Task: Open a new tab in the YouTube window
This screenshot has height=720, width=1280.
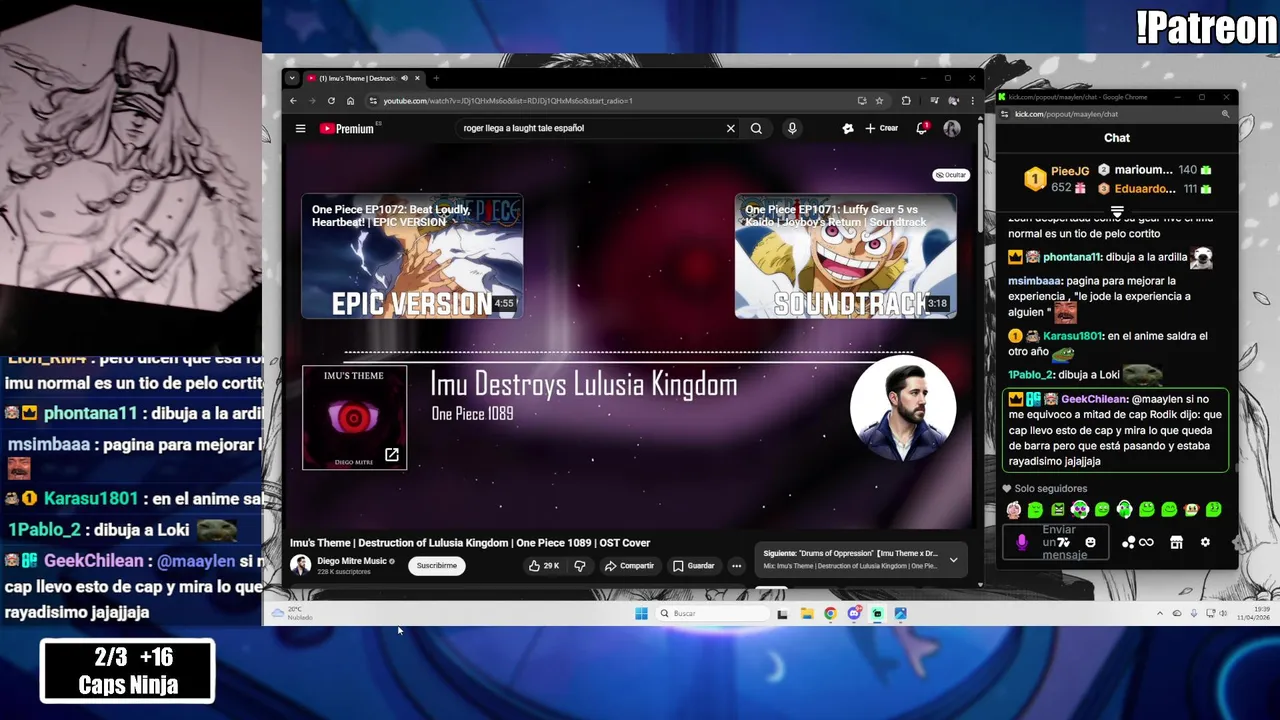Action: (436, 78)
